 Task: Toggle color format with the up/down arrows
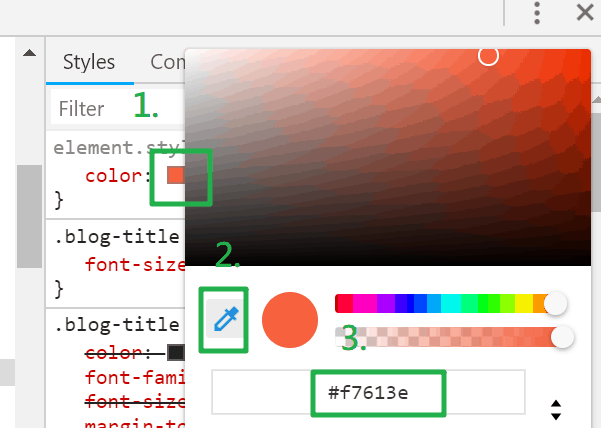tap(556, 410)
